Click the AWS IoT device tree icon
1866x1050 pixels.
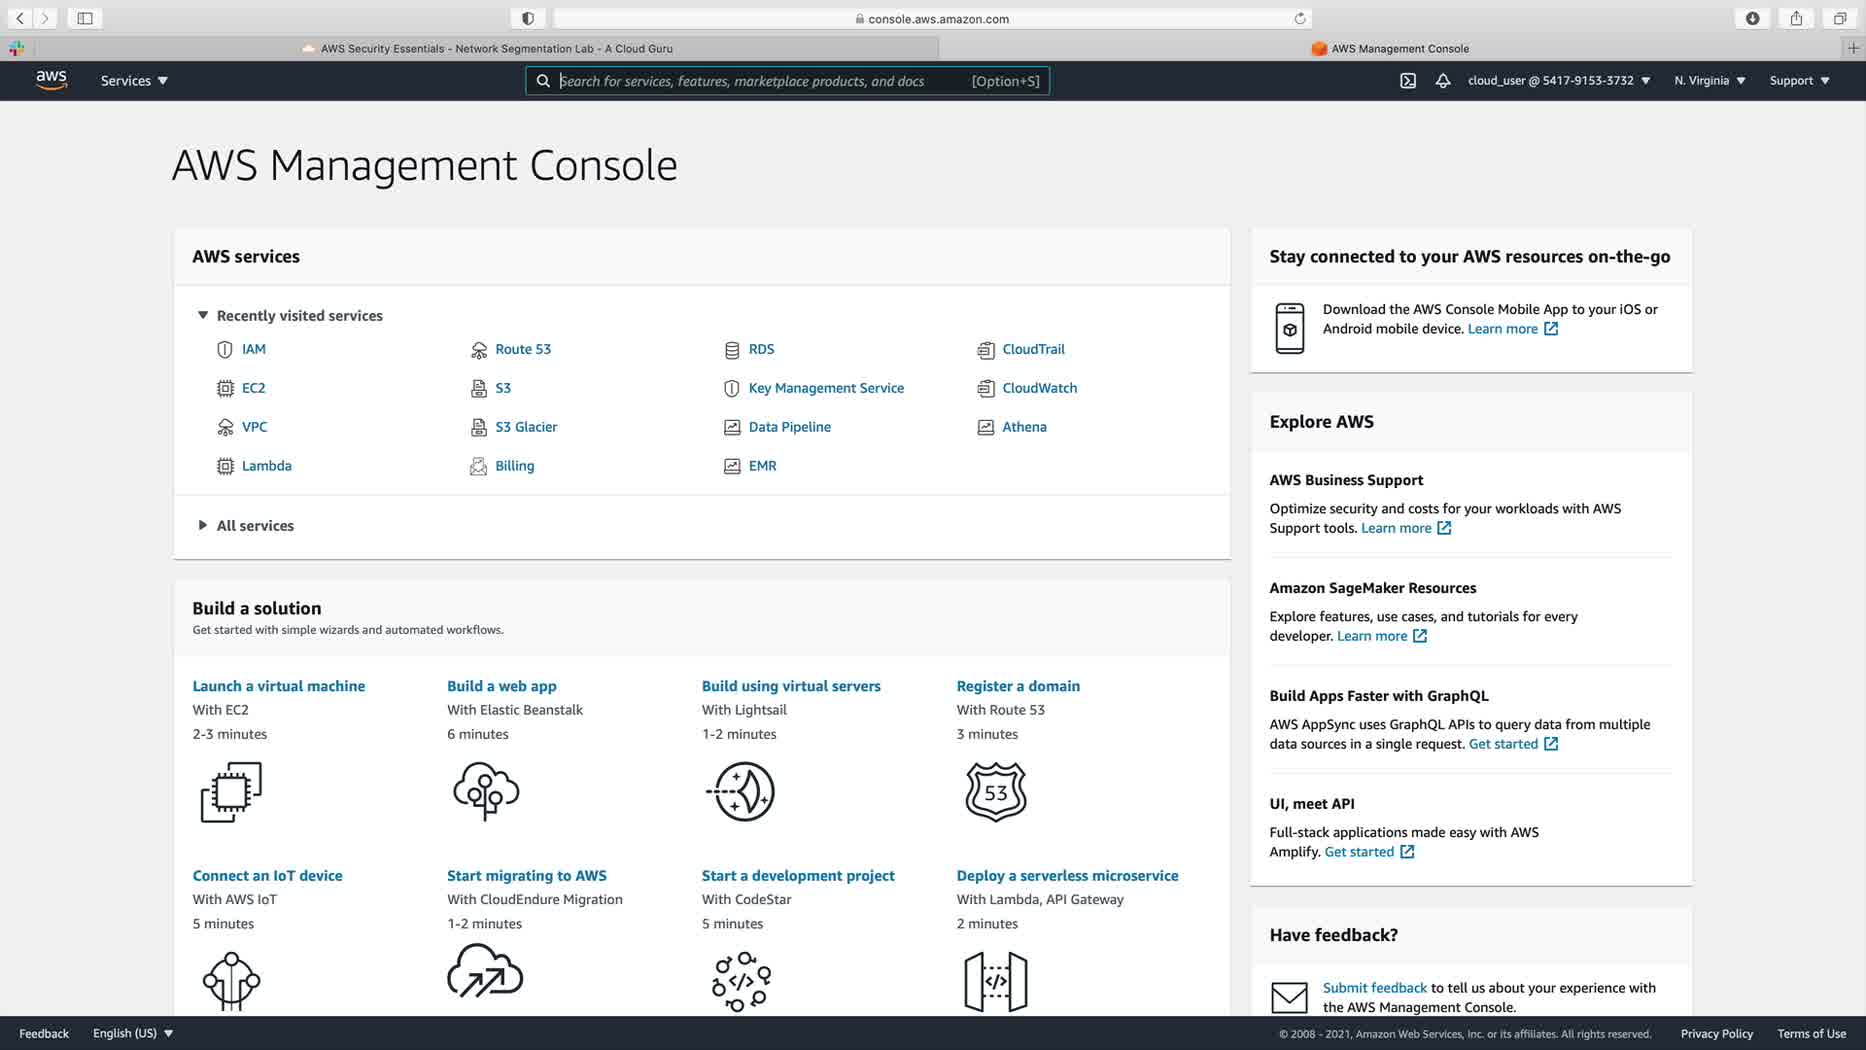click(231, 981)
